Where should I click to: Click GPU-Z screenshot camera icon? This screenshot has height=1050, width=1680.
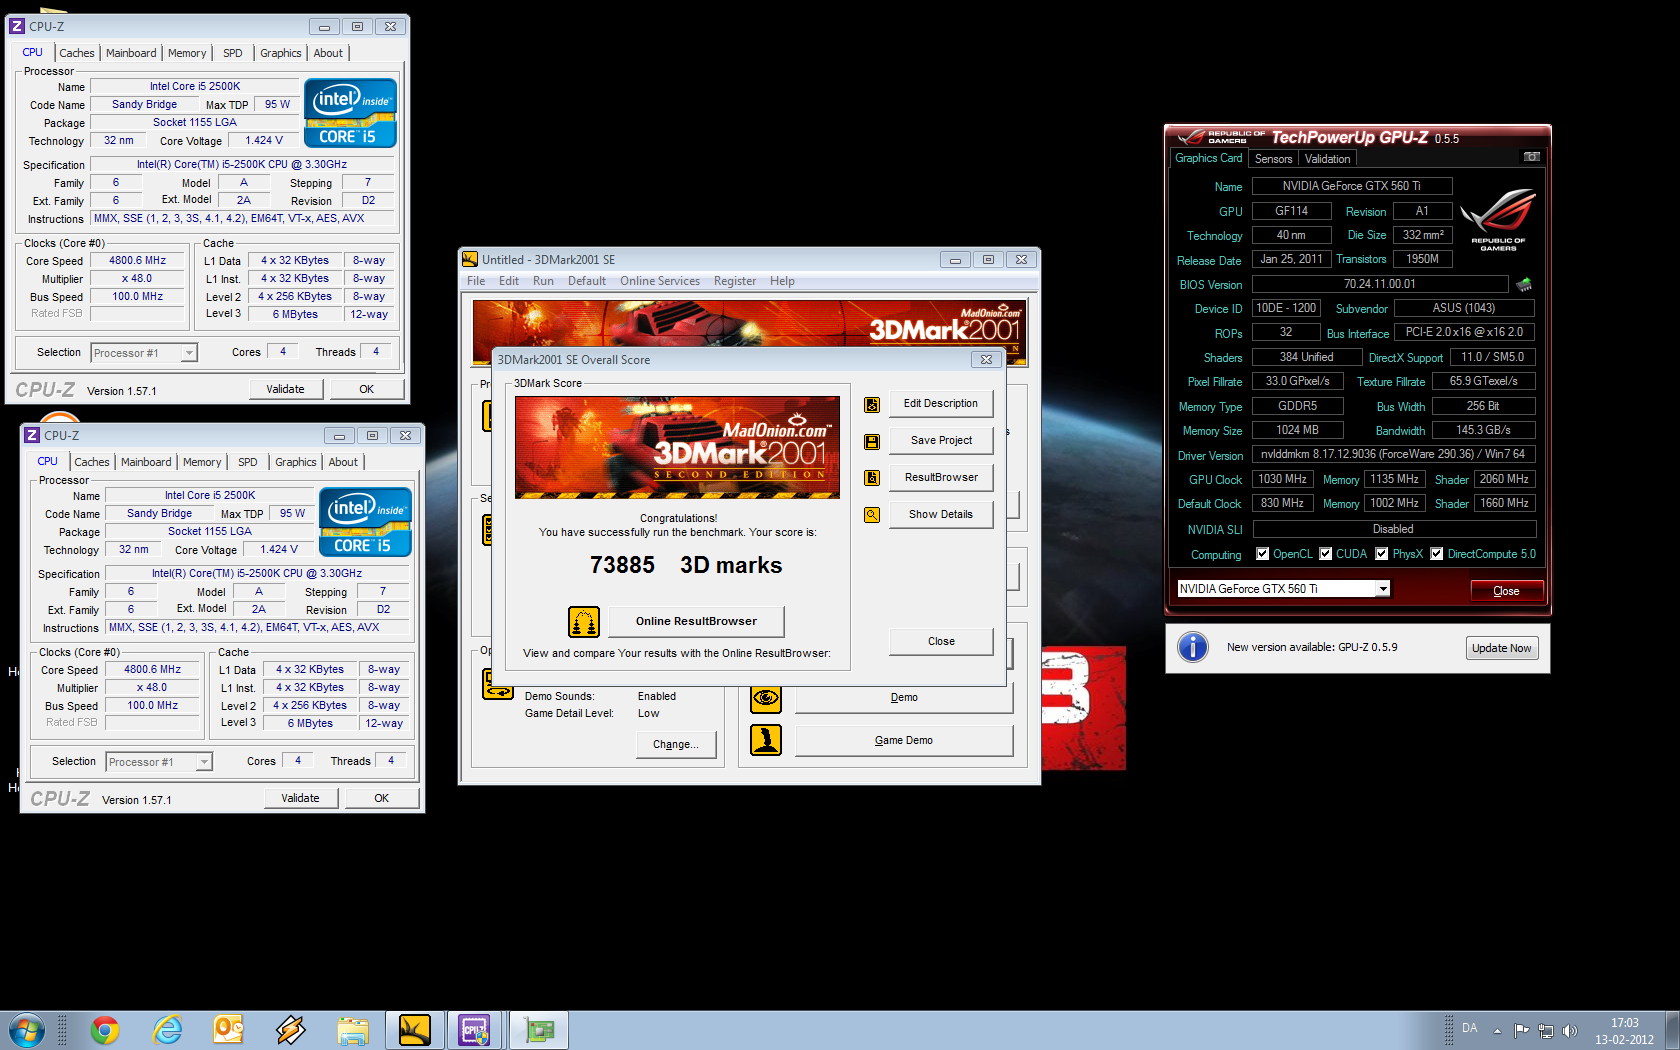(x=1531, y=157)
